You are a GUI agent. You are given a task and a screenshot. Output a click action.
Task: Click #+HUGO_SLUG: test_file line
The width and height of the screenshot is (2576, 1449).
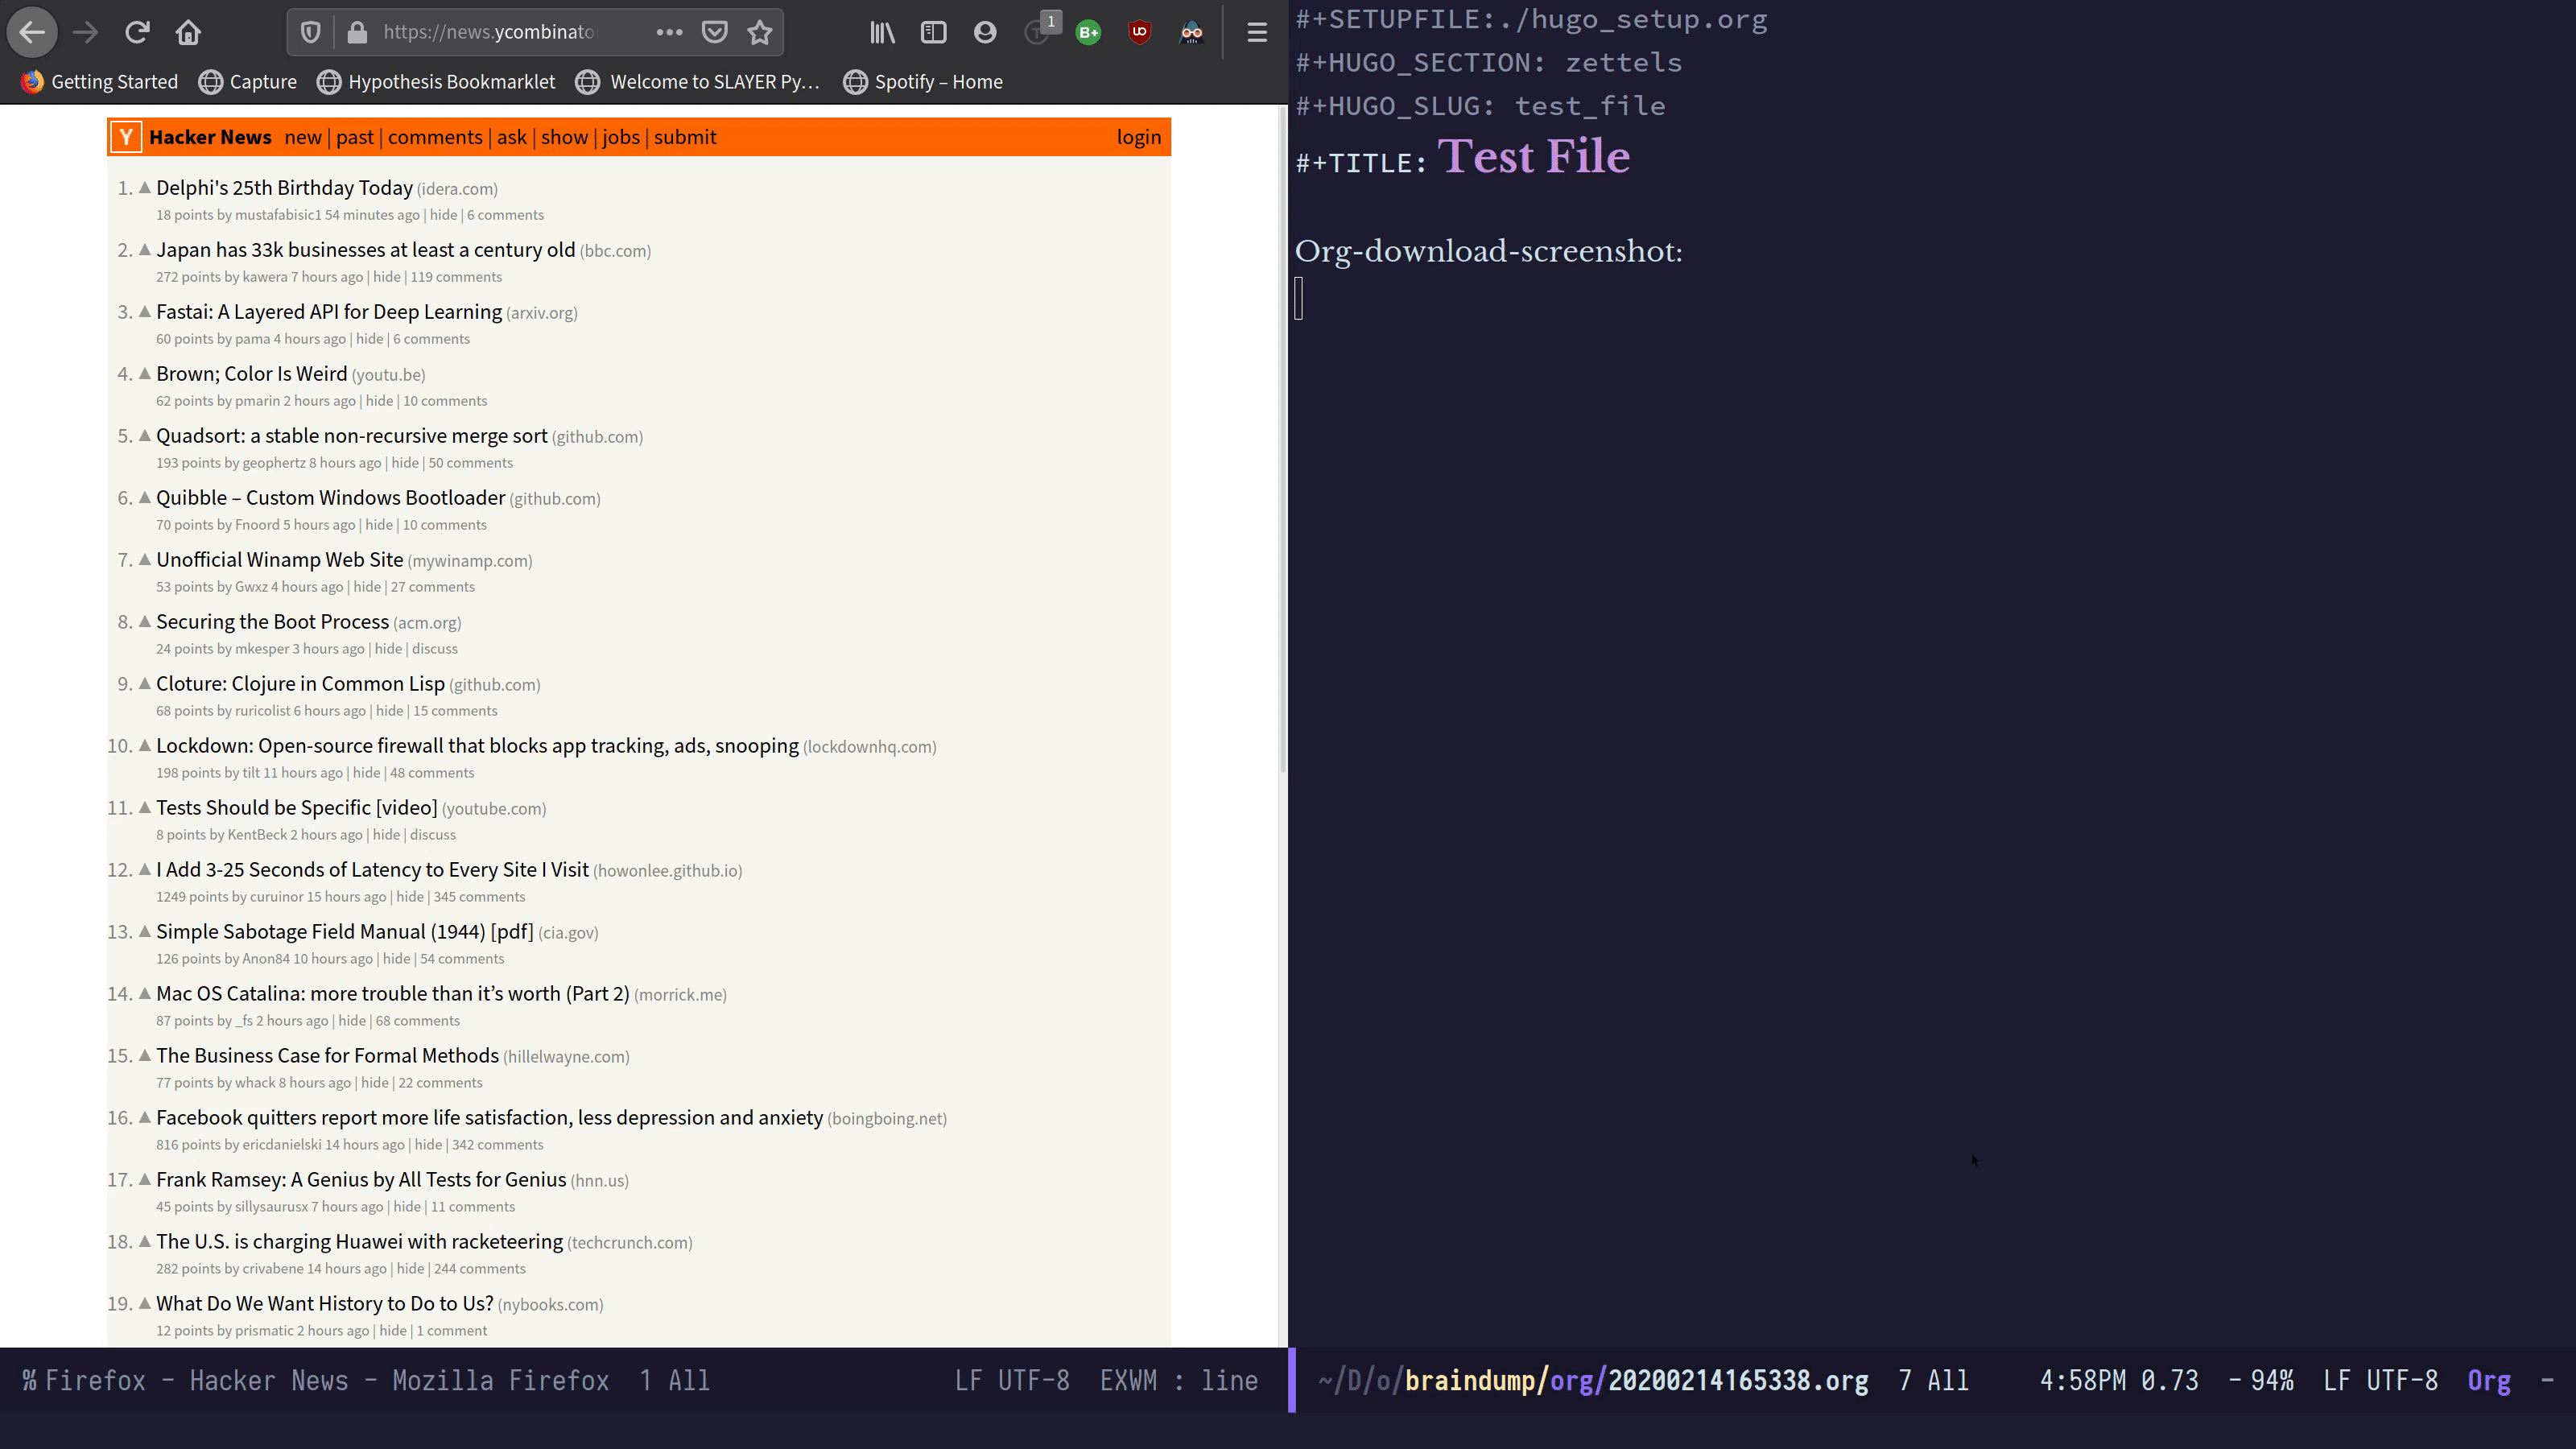pos(1481,106)
